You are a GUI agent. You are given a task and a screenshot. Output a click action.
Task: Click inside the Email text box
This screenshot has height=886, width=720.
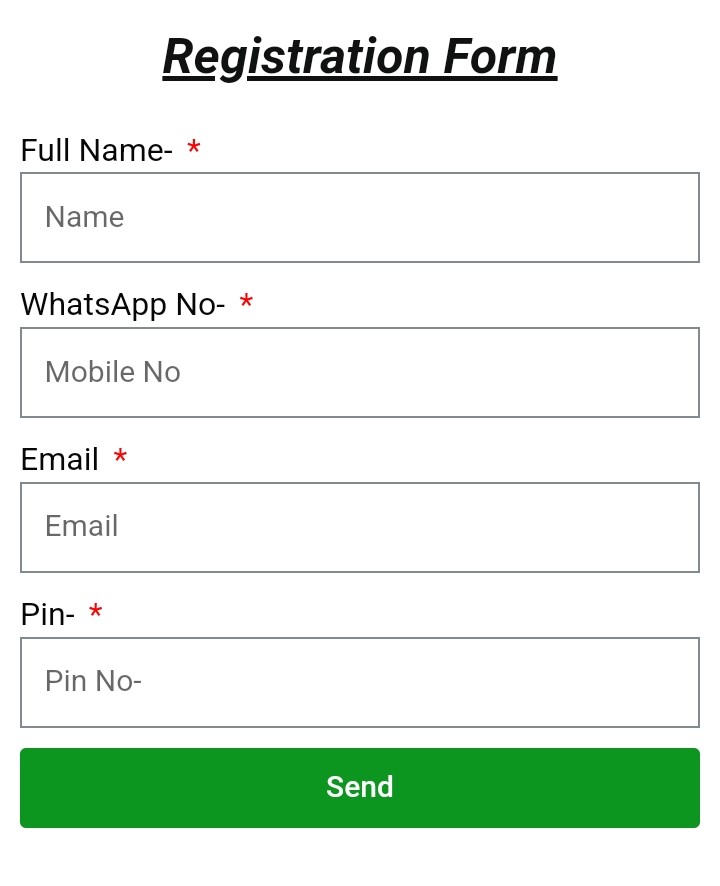pos(360,527)
